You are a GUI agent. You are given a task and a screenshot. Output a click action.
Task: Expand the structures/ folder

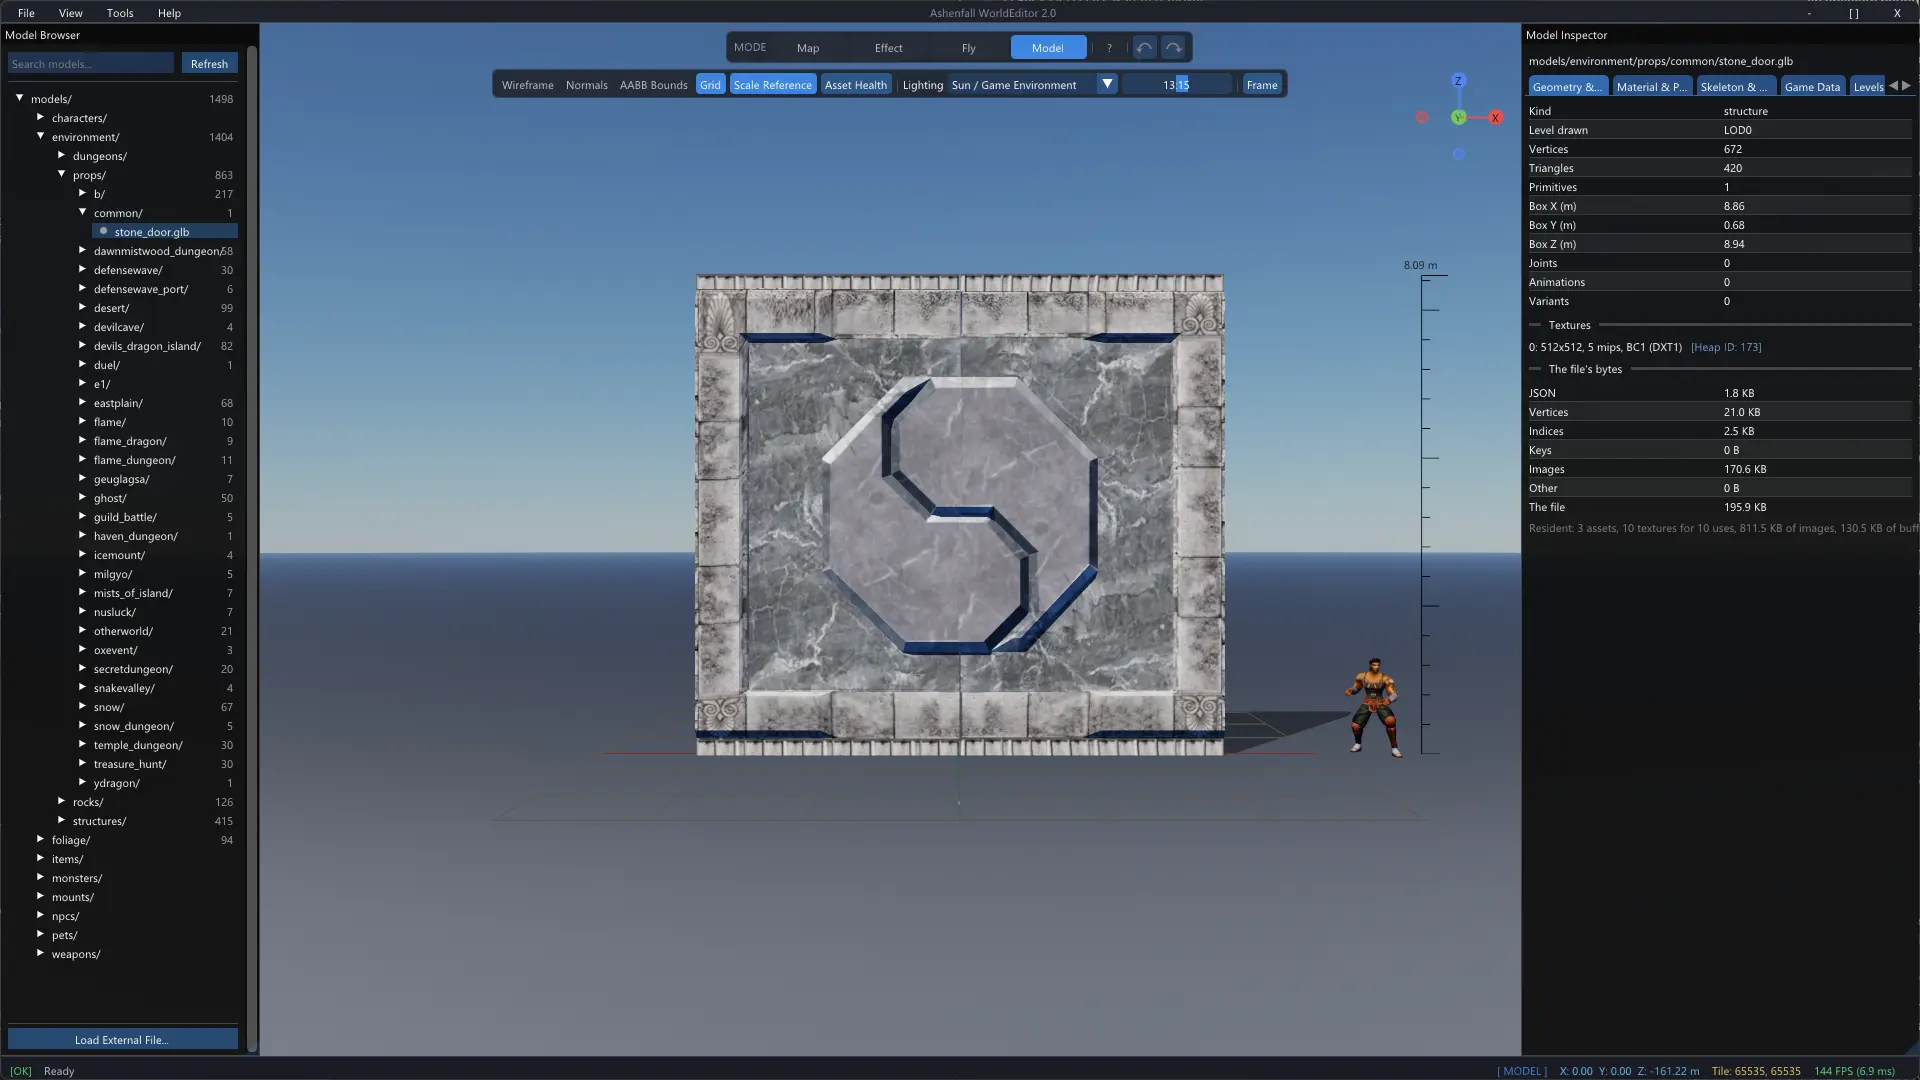[x=61, y=820]
